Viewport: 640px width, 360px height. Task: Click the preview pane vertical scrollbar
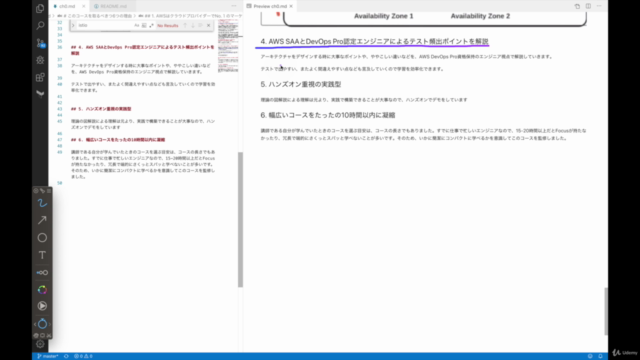click(x=605, y=311)
